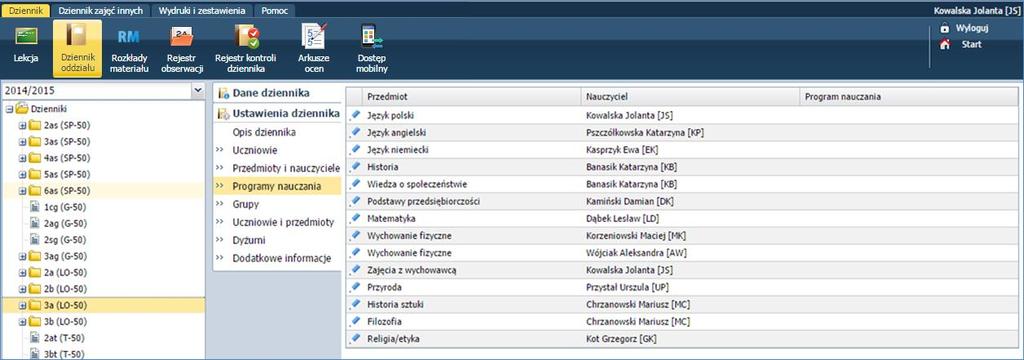
Task: Open the Pomoc tab
Action: tap(274, 11)
